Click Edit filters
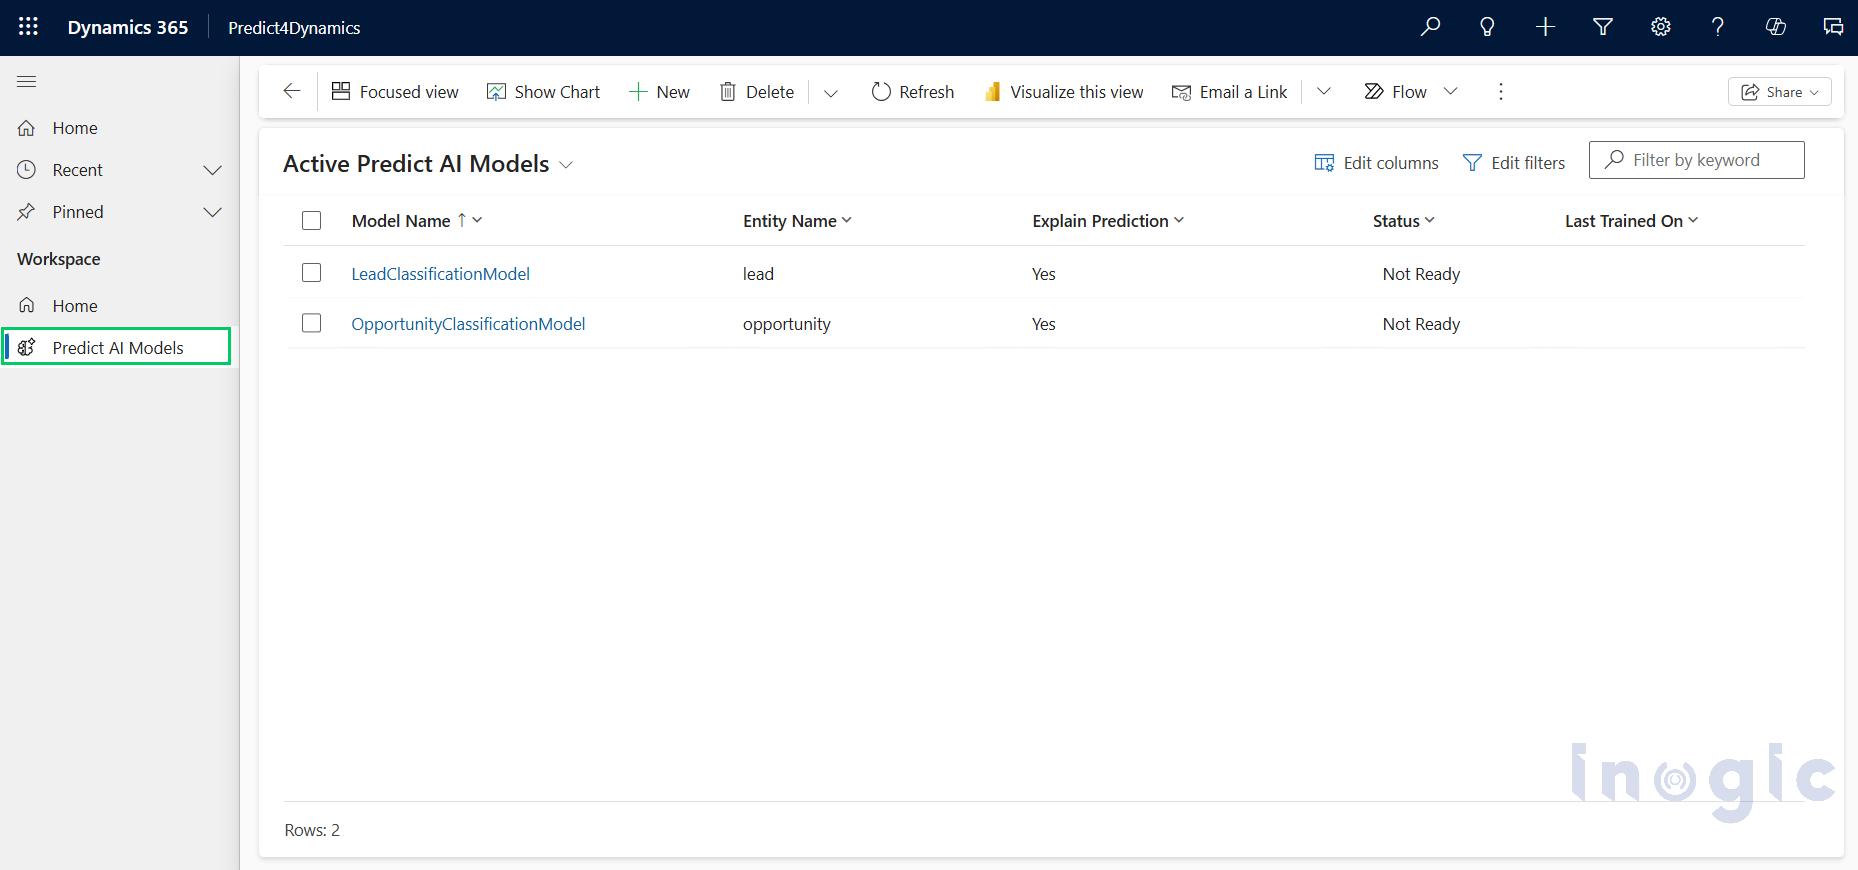 click(1514, 163)
